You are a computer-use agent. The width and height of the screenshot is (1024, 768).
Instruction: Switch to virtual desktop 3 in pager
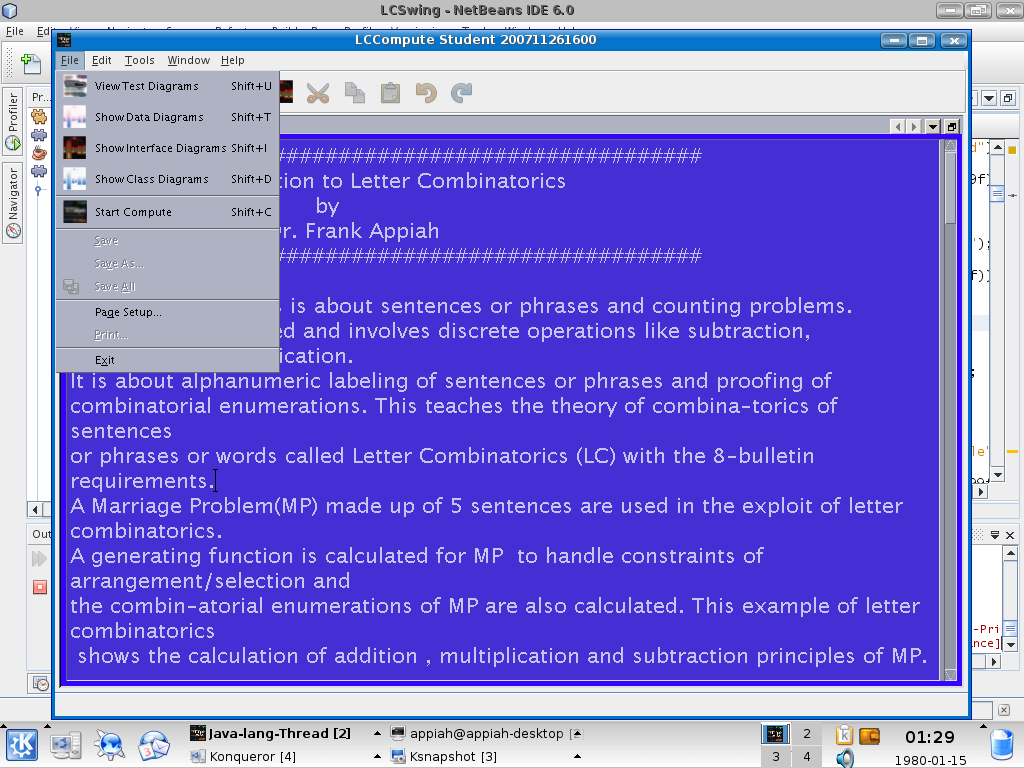click(776, 756)
